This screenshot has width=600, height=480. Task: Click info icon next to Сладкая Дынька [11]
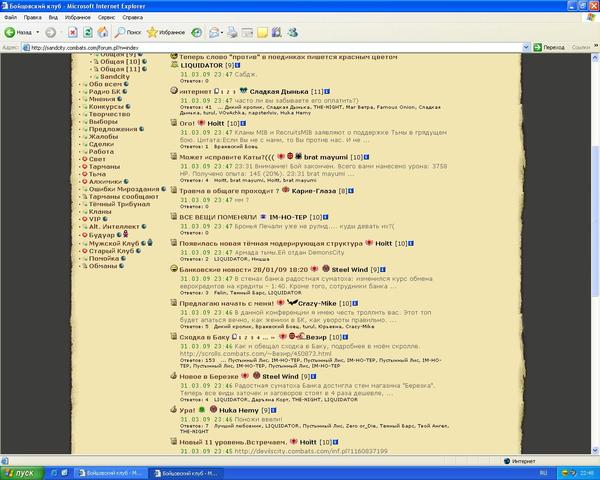(x=327, y=91)
